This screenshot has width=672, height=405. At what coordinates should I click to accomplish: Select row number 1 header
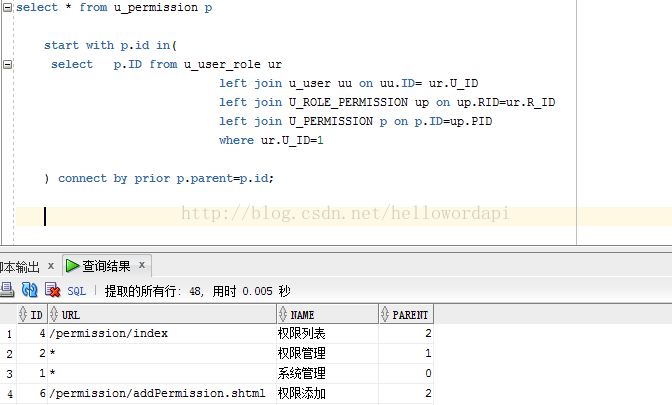9,333
